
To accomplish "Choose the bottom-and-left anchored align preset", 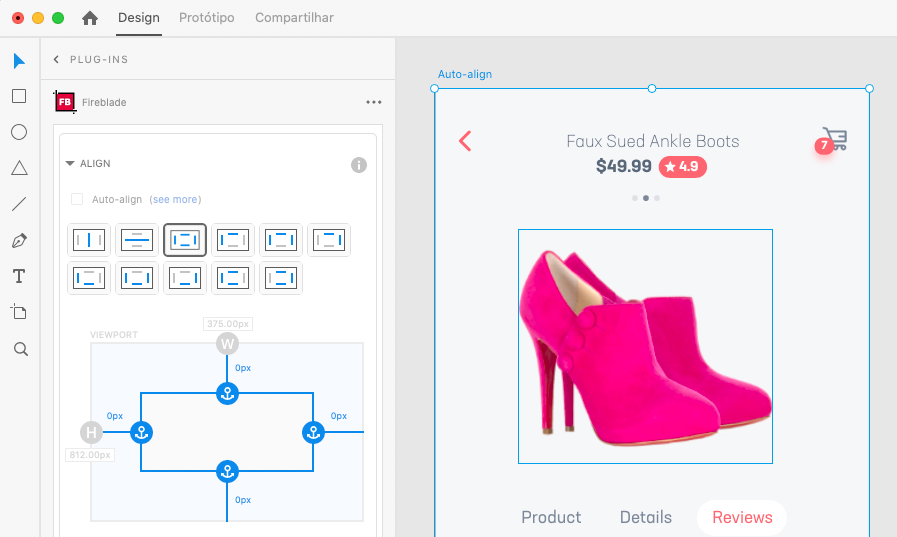I will coord(89,278).
